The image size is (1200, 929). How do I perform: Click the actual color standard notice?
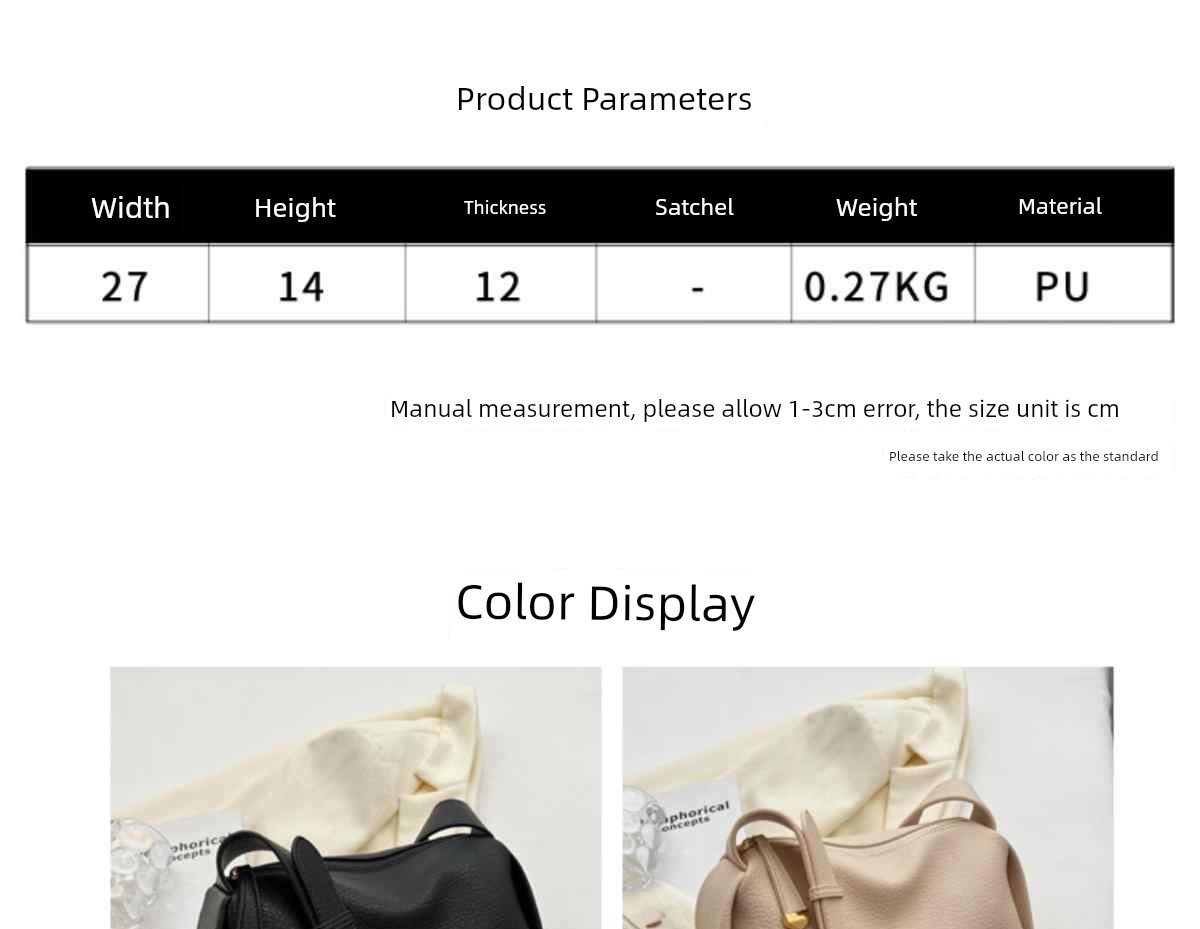[1023, 456]
